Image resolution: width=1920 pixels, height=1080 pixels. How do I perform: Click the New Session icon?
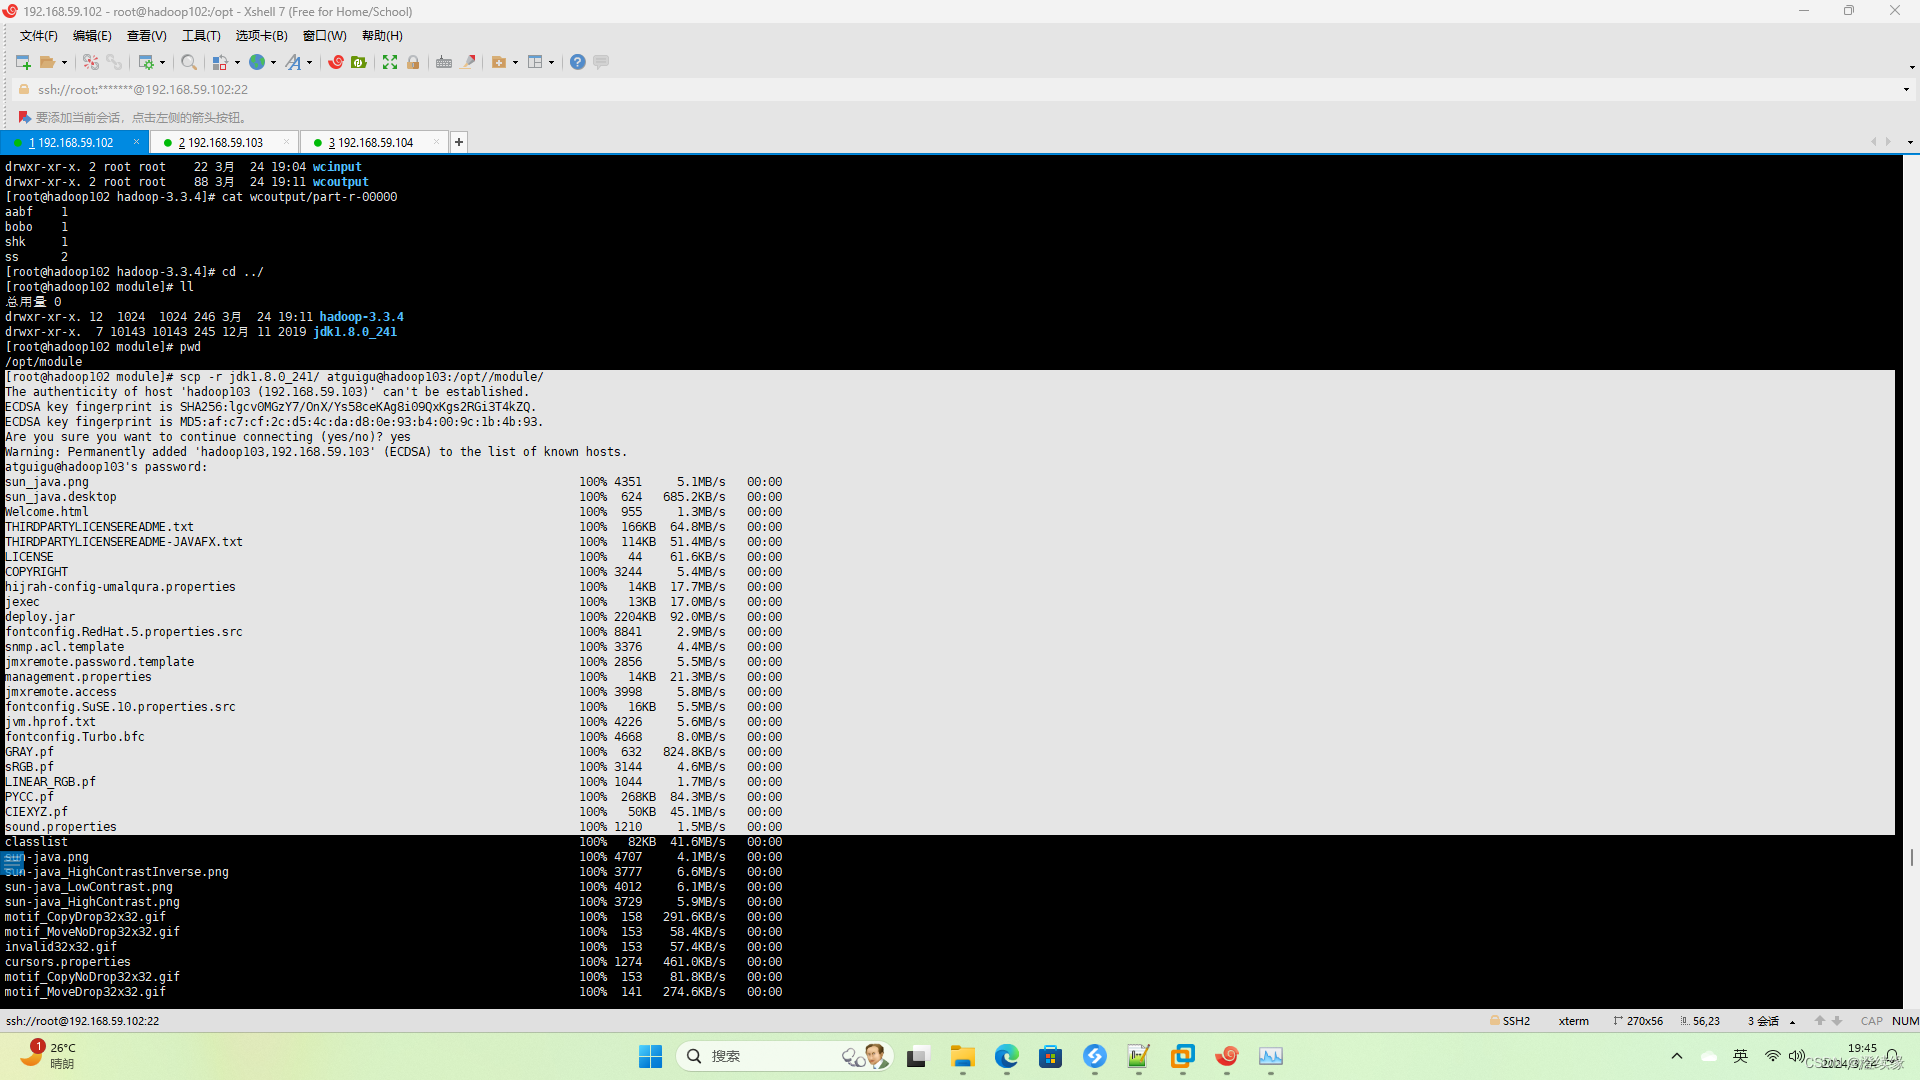tap(23, 62)
